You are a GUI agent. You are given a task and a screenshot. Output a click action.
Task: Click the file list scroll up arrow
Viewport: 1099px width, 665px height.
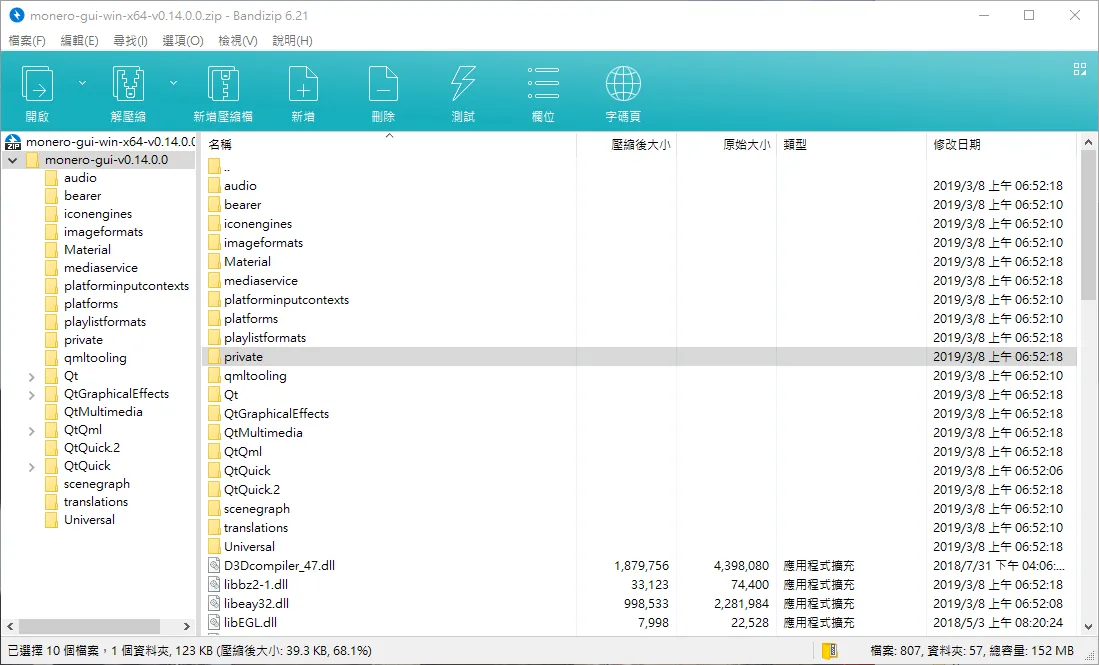[x=1088, y=142]
